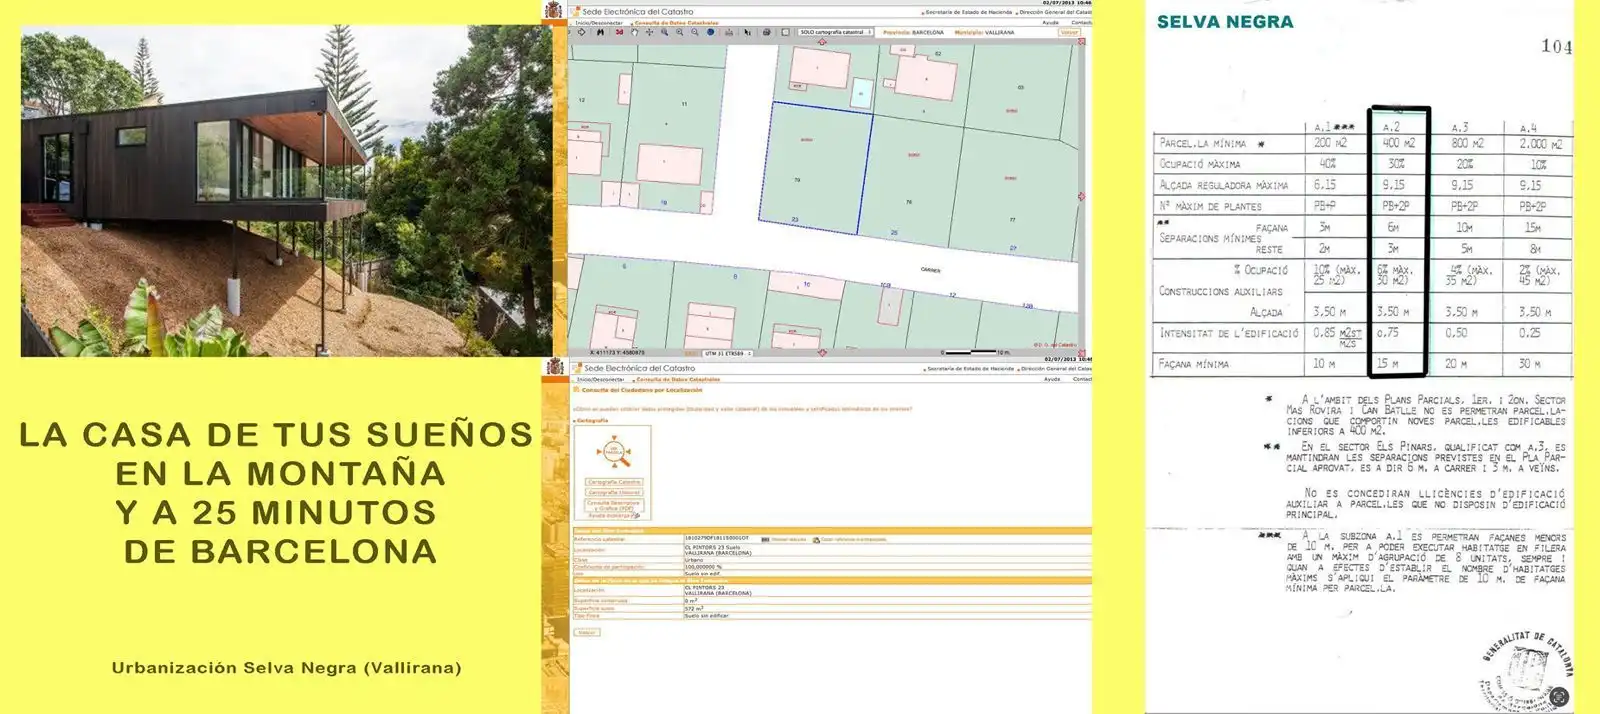Open the 'Ayuda' menu on lower Catastro page

pos(1051,379)
